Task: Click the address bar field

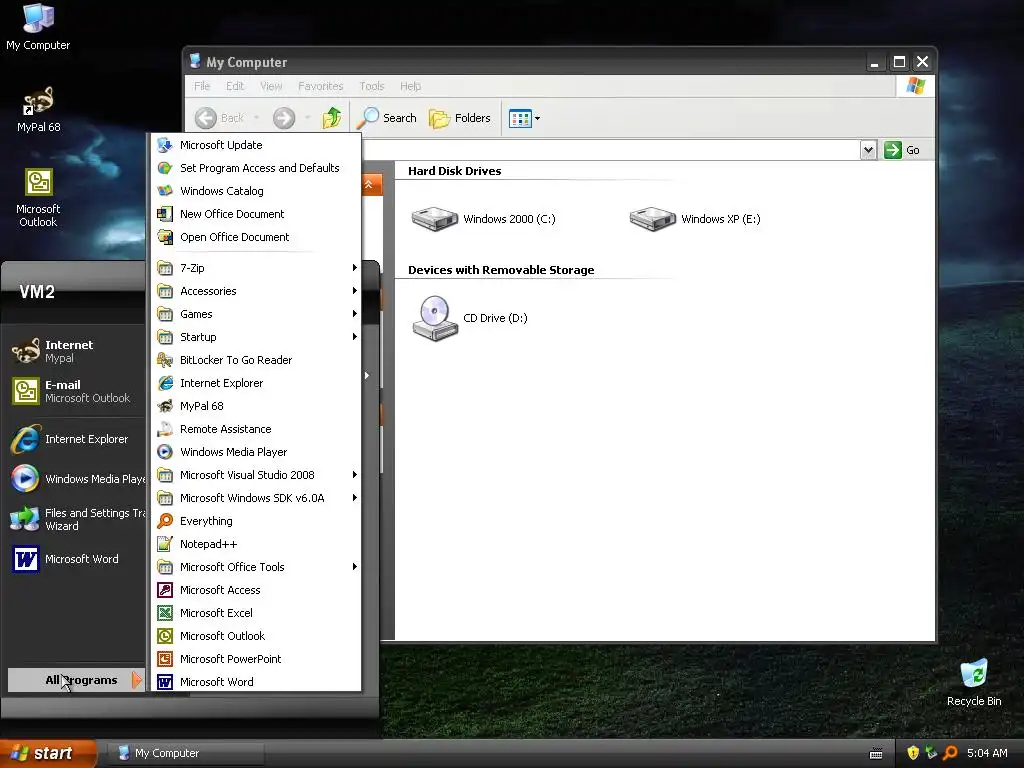Action: (x=611, y=150)
